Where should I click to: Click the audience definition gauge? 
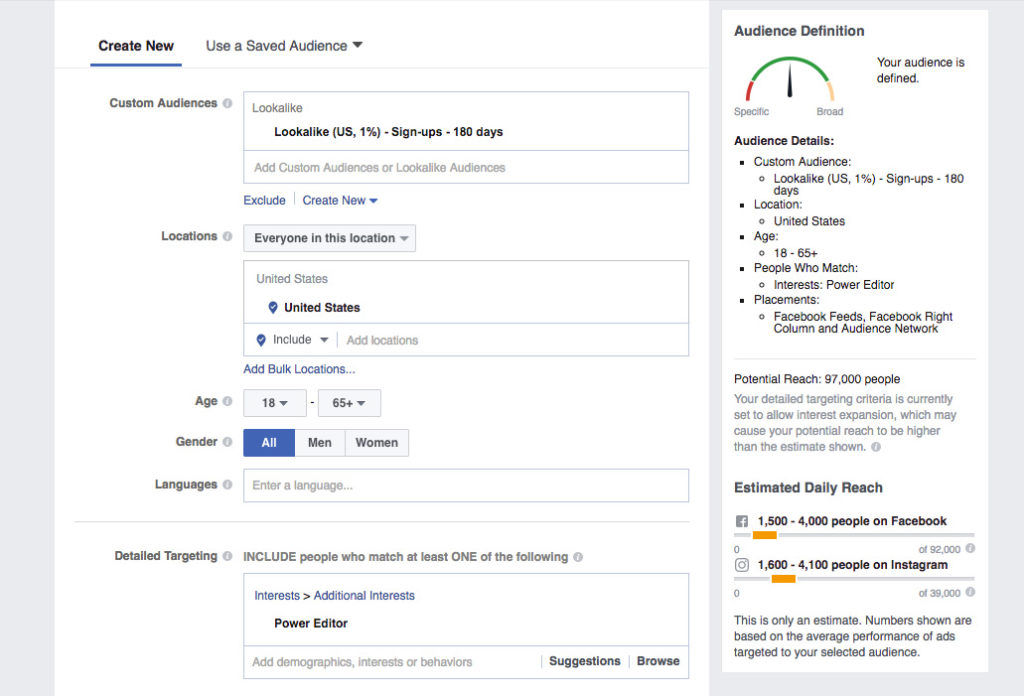pos(790,78)
